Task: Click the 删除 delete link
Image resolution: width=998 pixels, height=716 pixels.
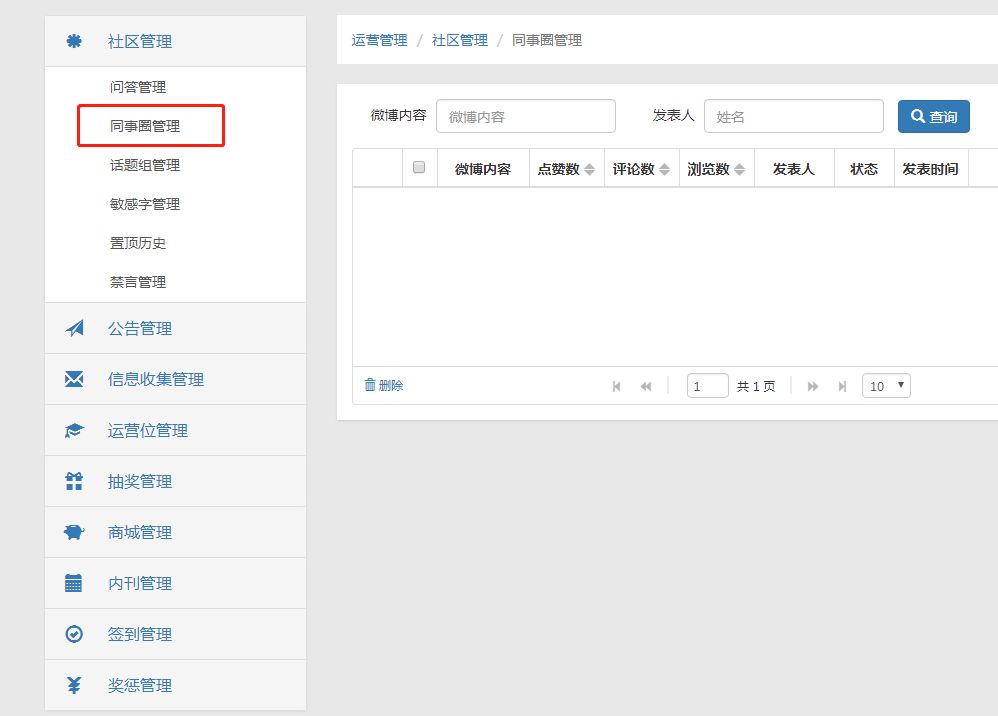Action: (384, 385)
